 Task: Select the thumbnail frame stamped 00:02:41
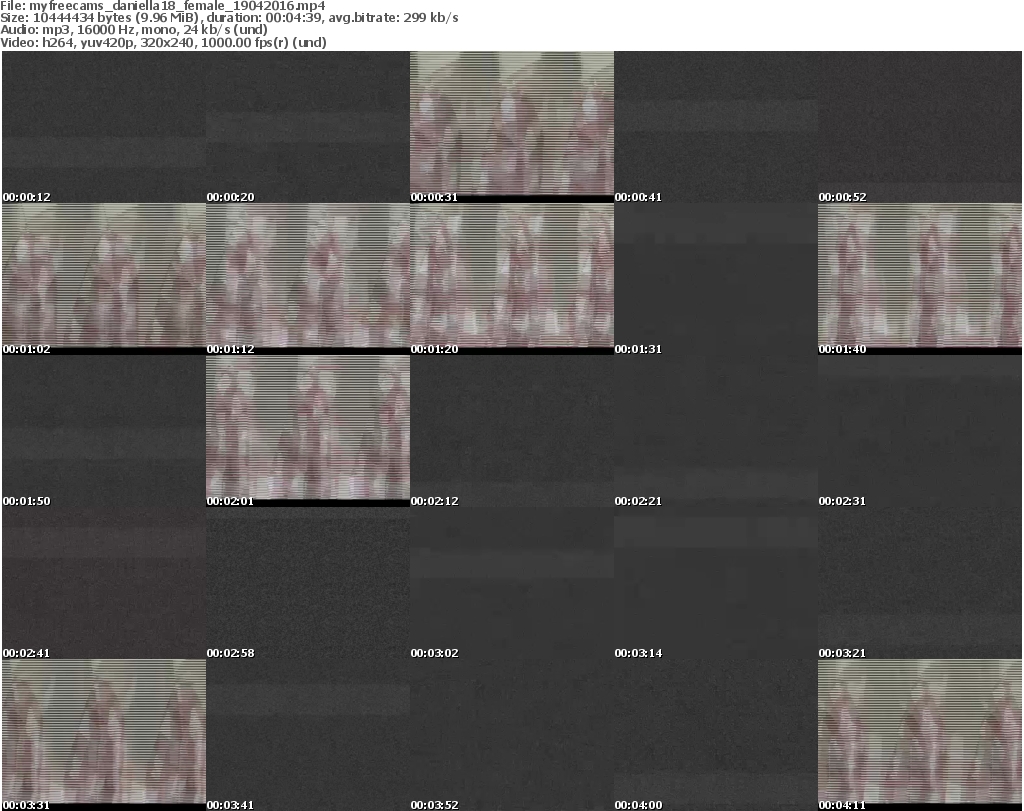[104, 583]
